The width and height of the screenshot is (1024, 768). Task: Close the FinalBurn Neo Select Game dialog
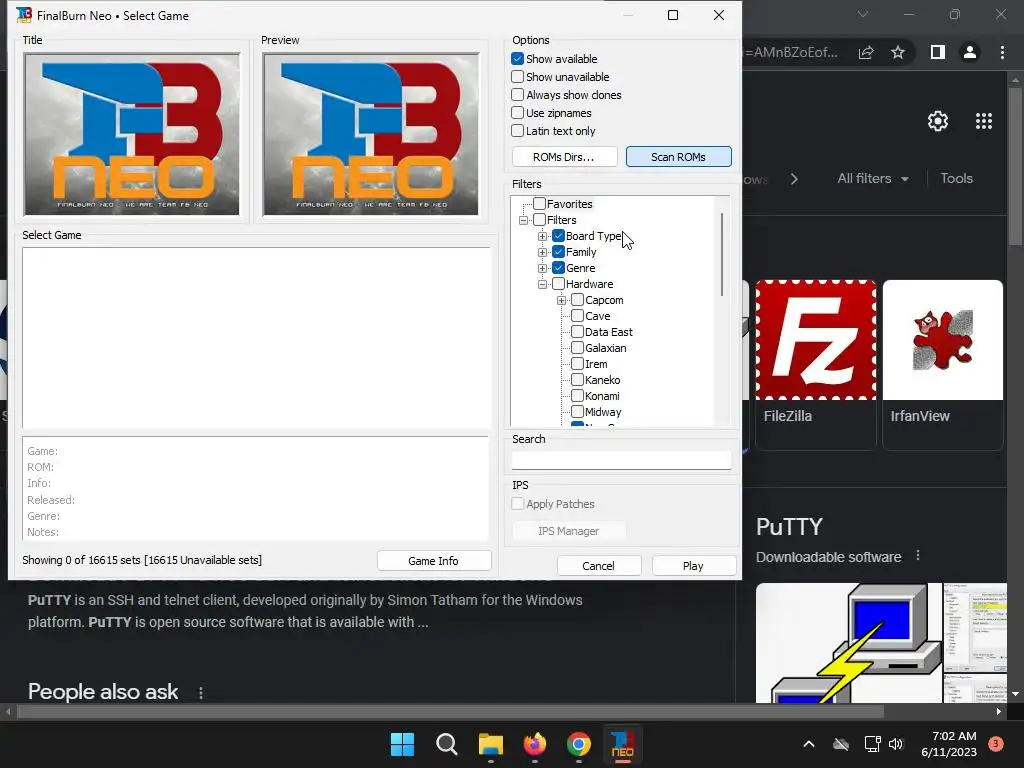pyautogui.click(x=718, y=15)
